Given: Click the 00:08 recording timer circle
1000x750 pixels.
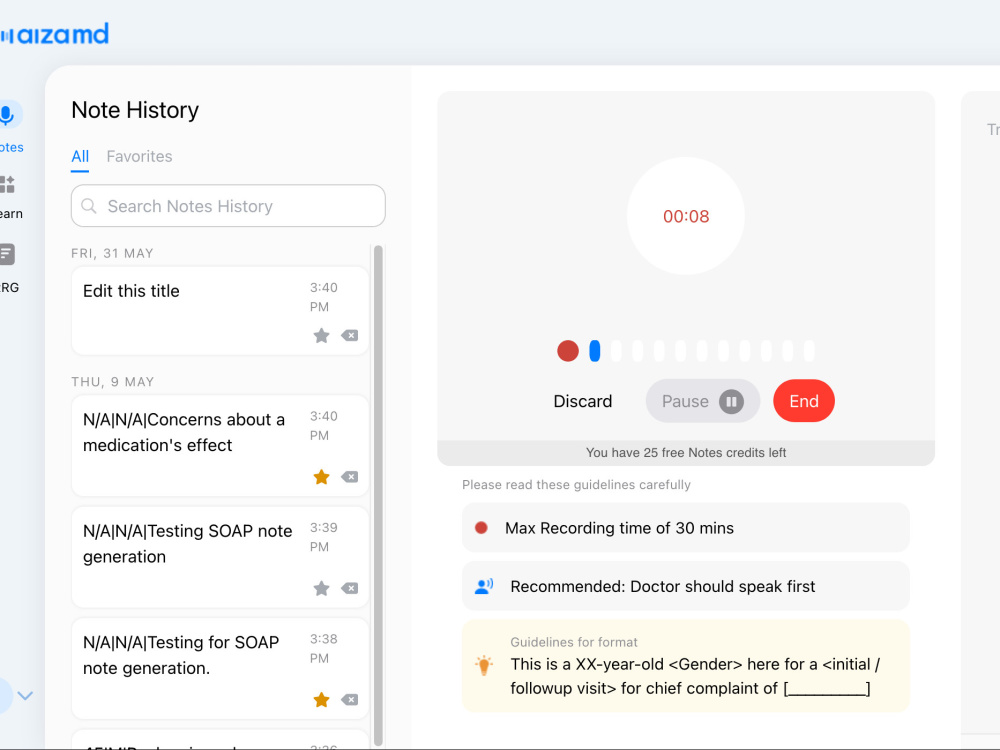Looking at the screenshot, I should [x=686, y=216].
